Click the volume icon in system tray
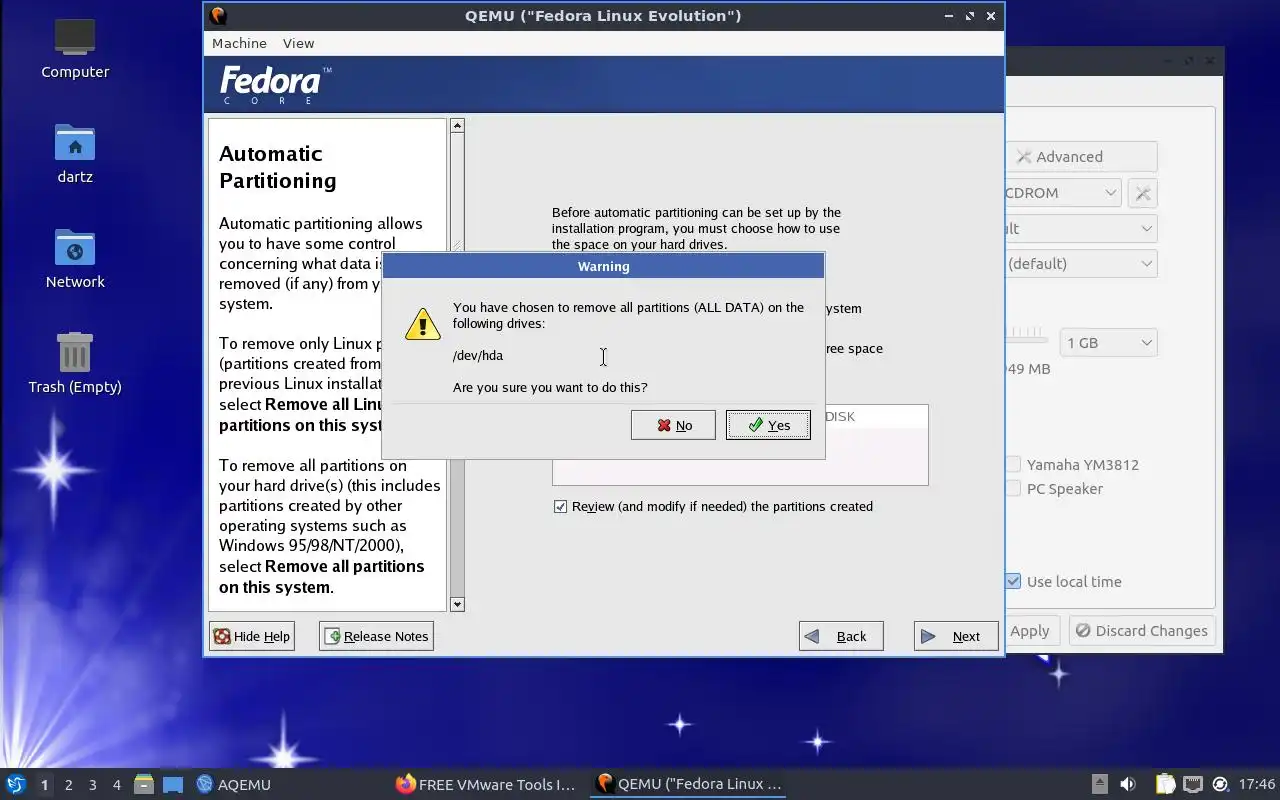 [x=1128, y=784]
